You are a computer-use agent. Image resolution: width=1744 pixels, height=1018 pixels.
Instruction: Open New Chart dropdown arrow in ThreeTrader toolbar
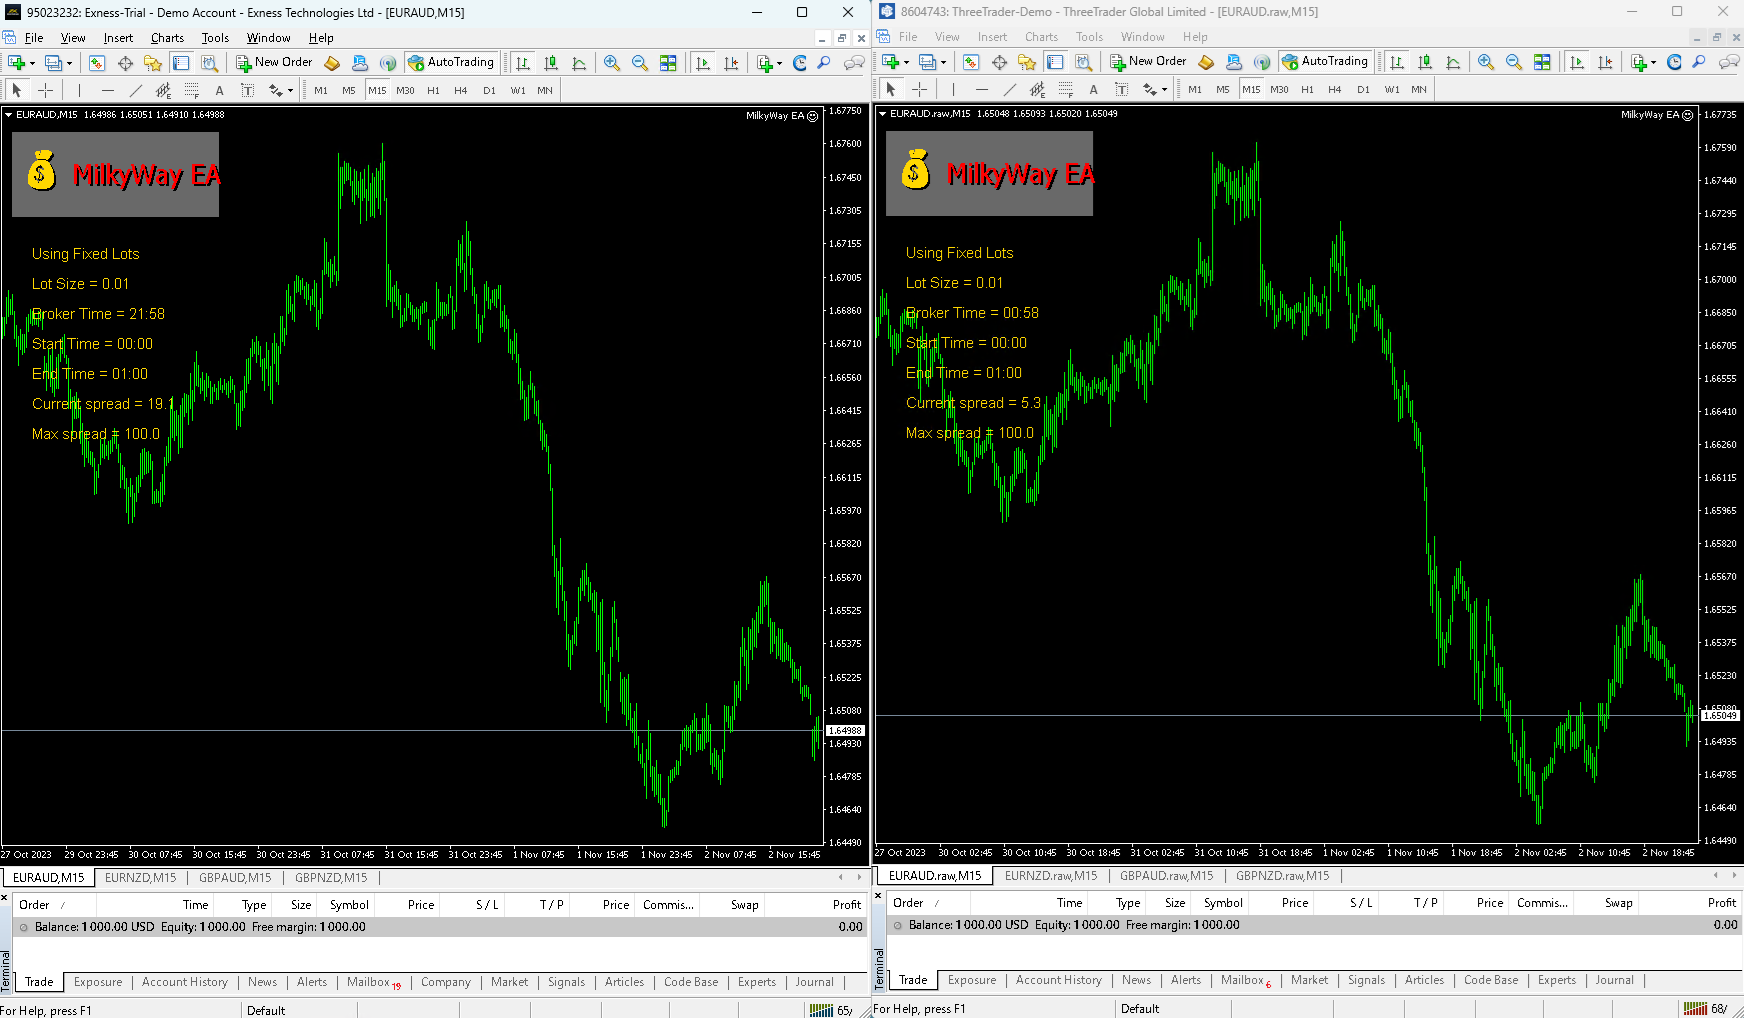906,62
